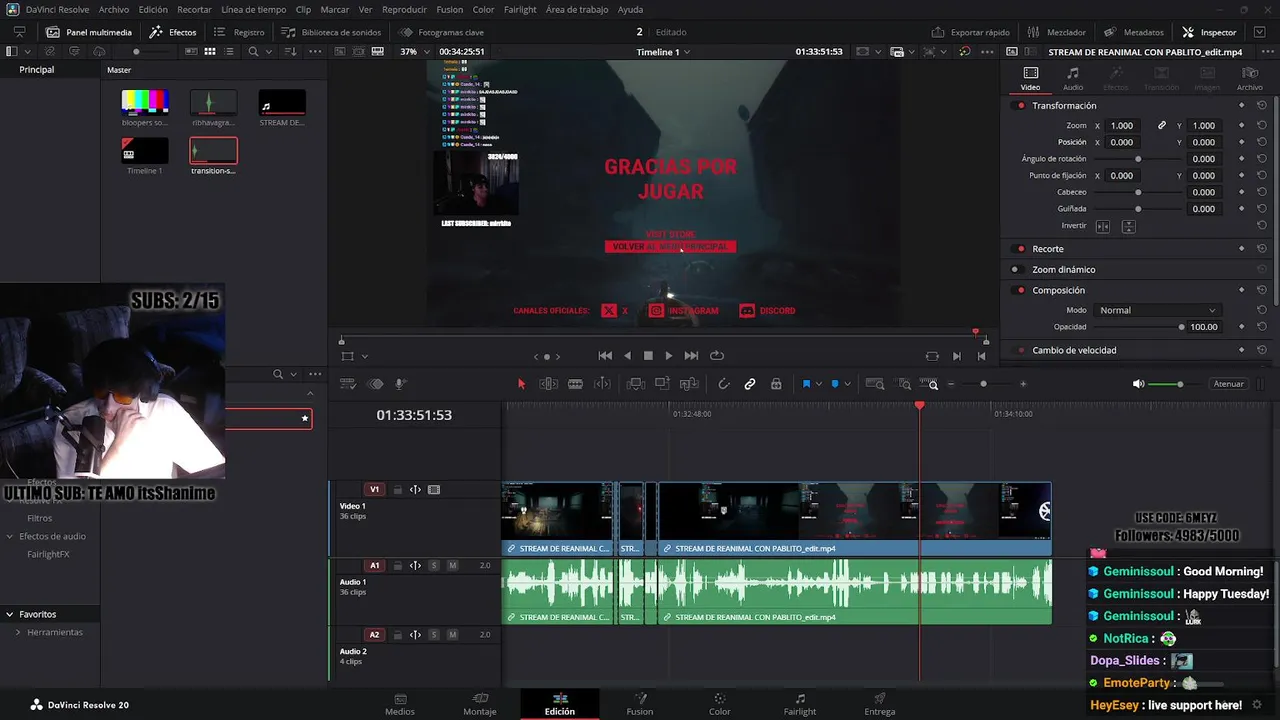Stop playback in the viewer
Image resolution: width=1280 pixels, height=720 pixels.
point(648,356)
